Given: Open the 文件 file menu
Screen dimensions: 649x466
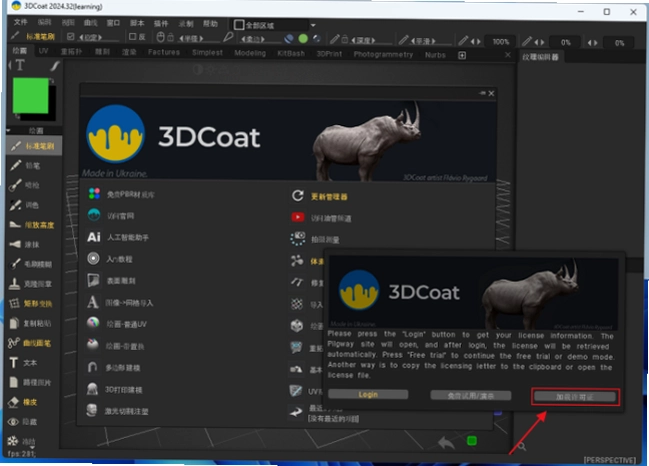Looking at the screenshot, I should (20, 22).
